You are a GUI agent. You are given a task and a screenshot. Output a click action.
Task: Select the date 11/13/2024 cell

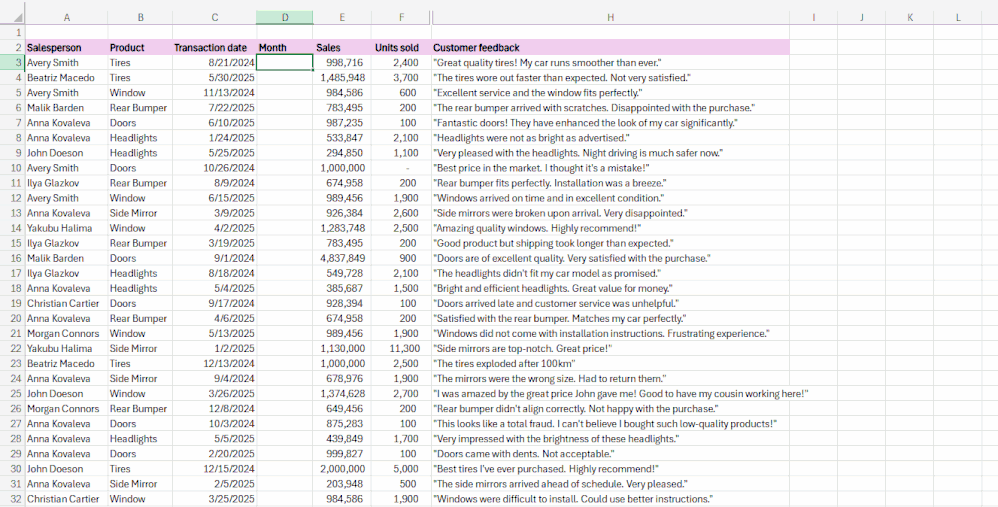tap(214, 93)
